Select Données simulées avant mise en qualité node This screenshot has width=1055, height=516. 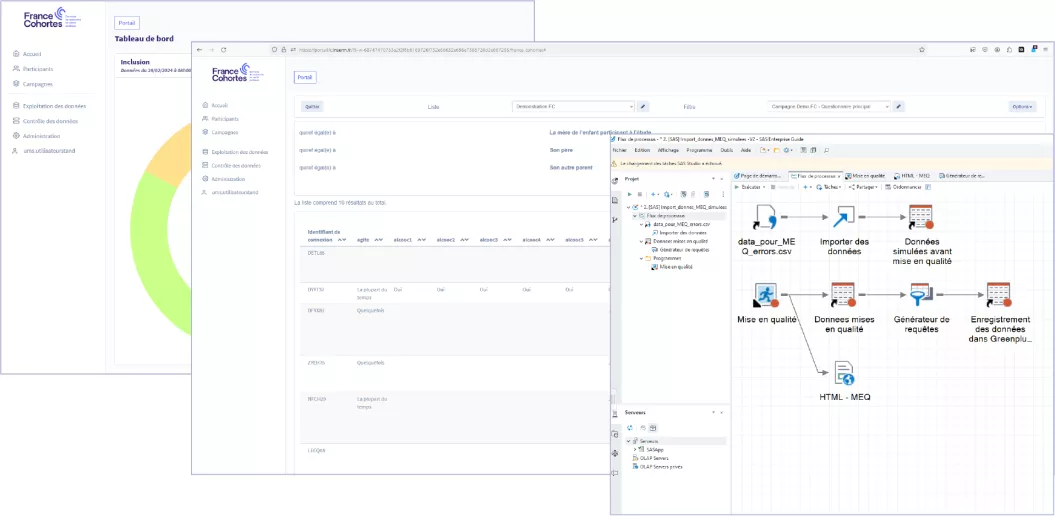[x=920, y=217]
